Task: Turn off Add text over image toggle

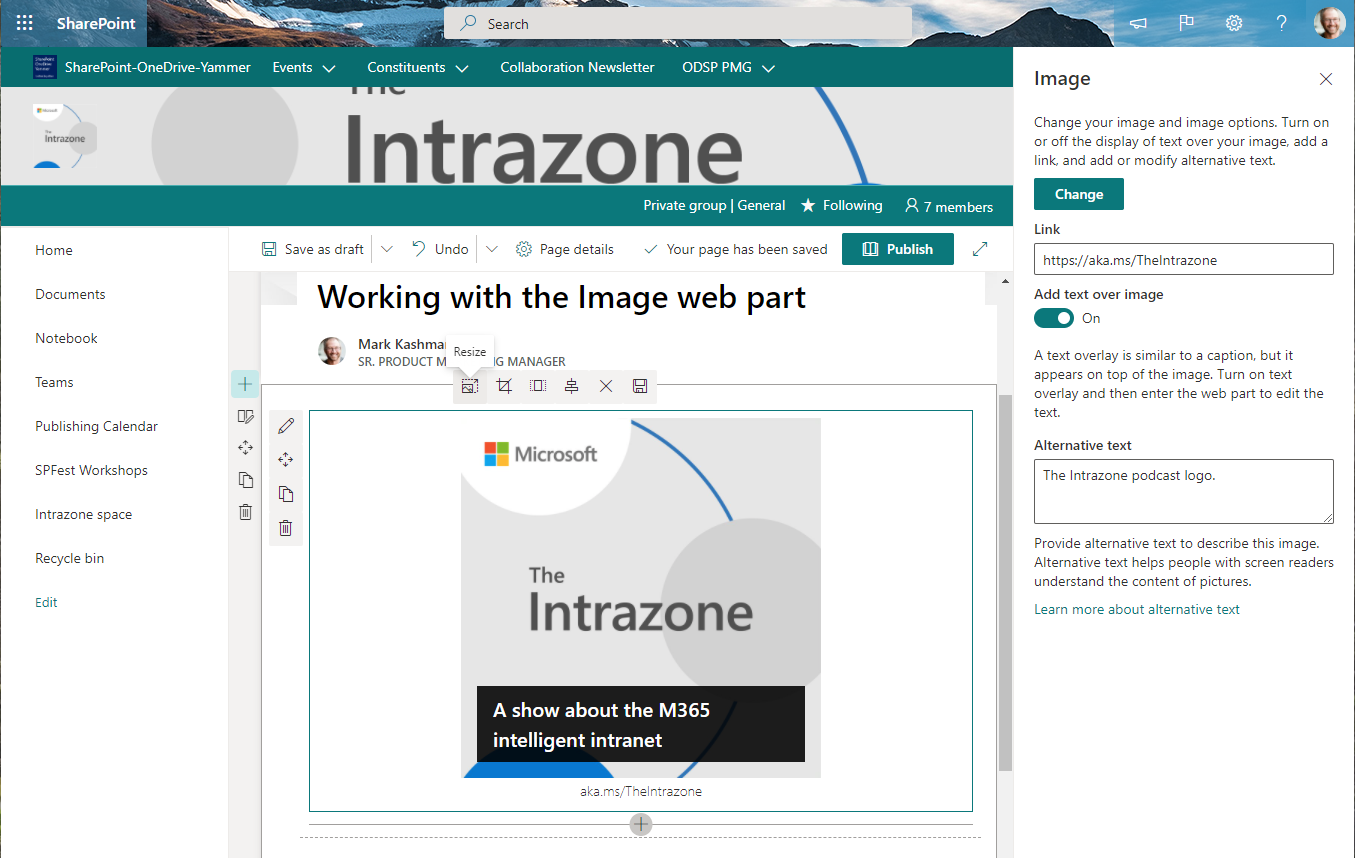Action: tap(1054, 318)
